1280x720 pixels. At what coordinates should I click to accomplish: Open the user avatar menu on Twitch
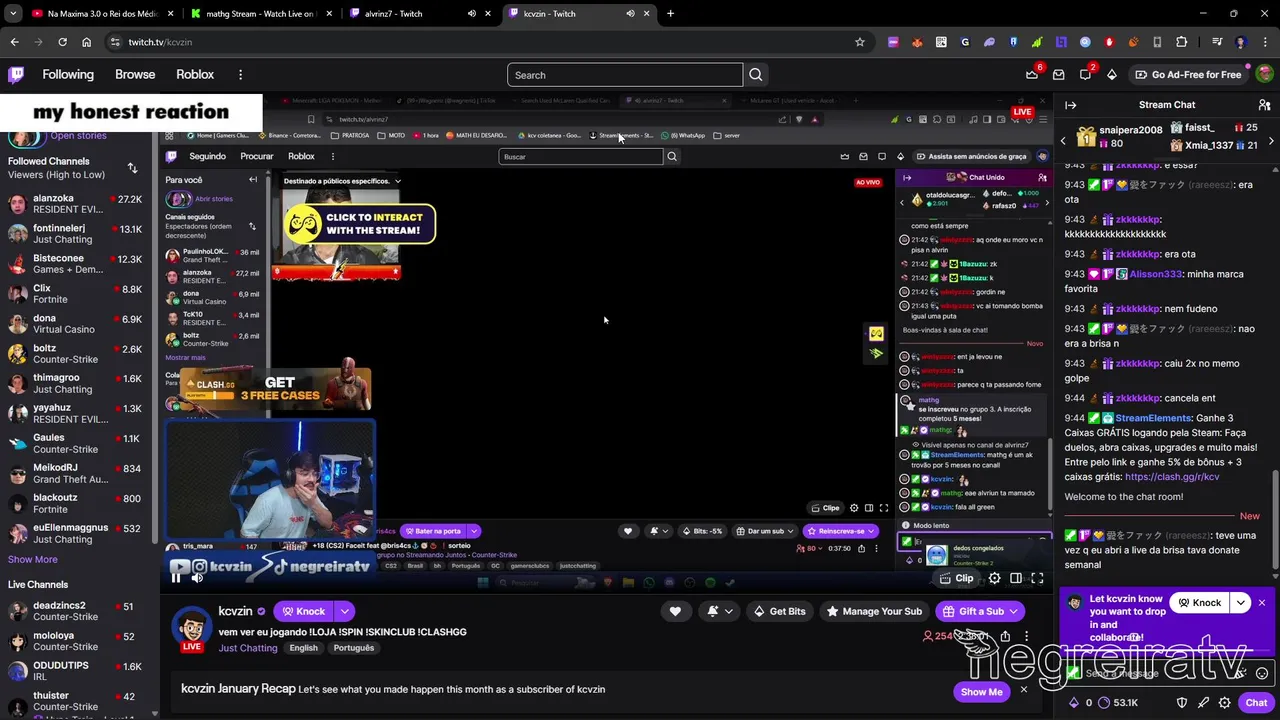point(1264,74)
